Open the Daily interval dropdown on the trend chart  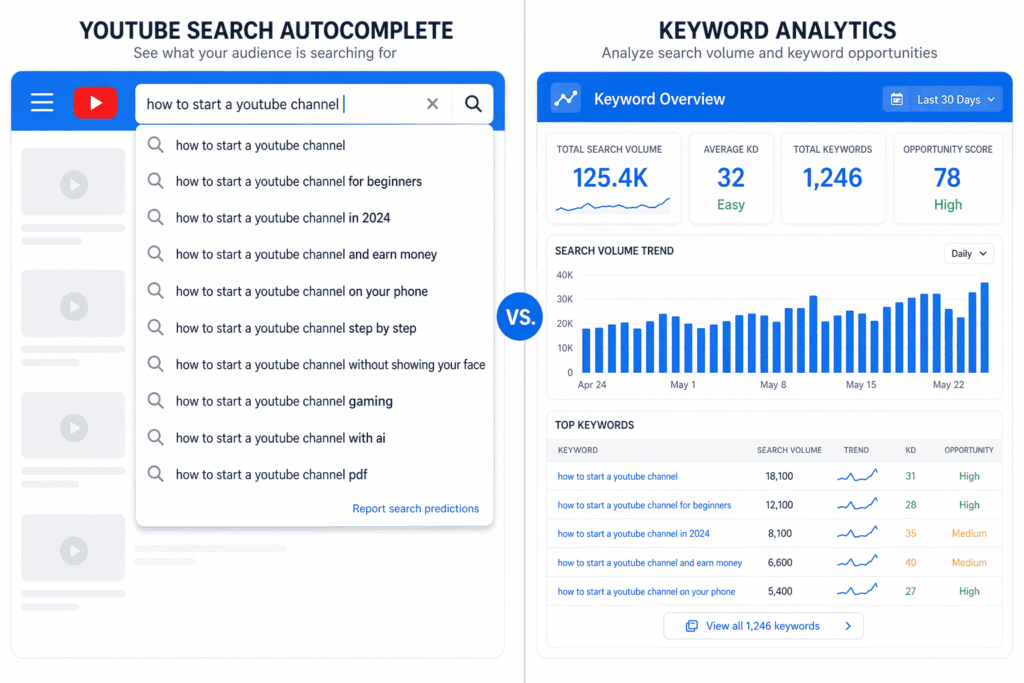(968, 253)
